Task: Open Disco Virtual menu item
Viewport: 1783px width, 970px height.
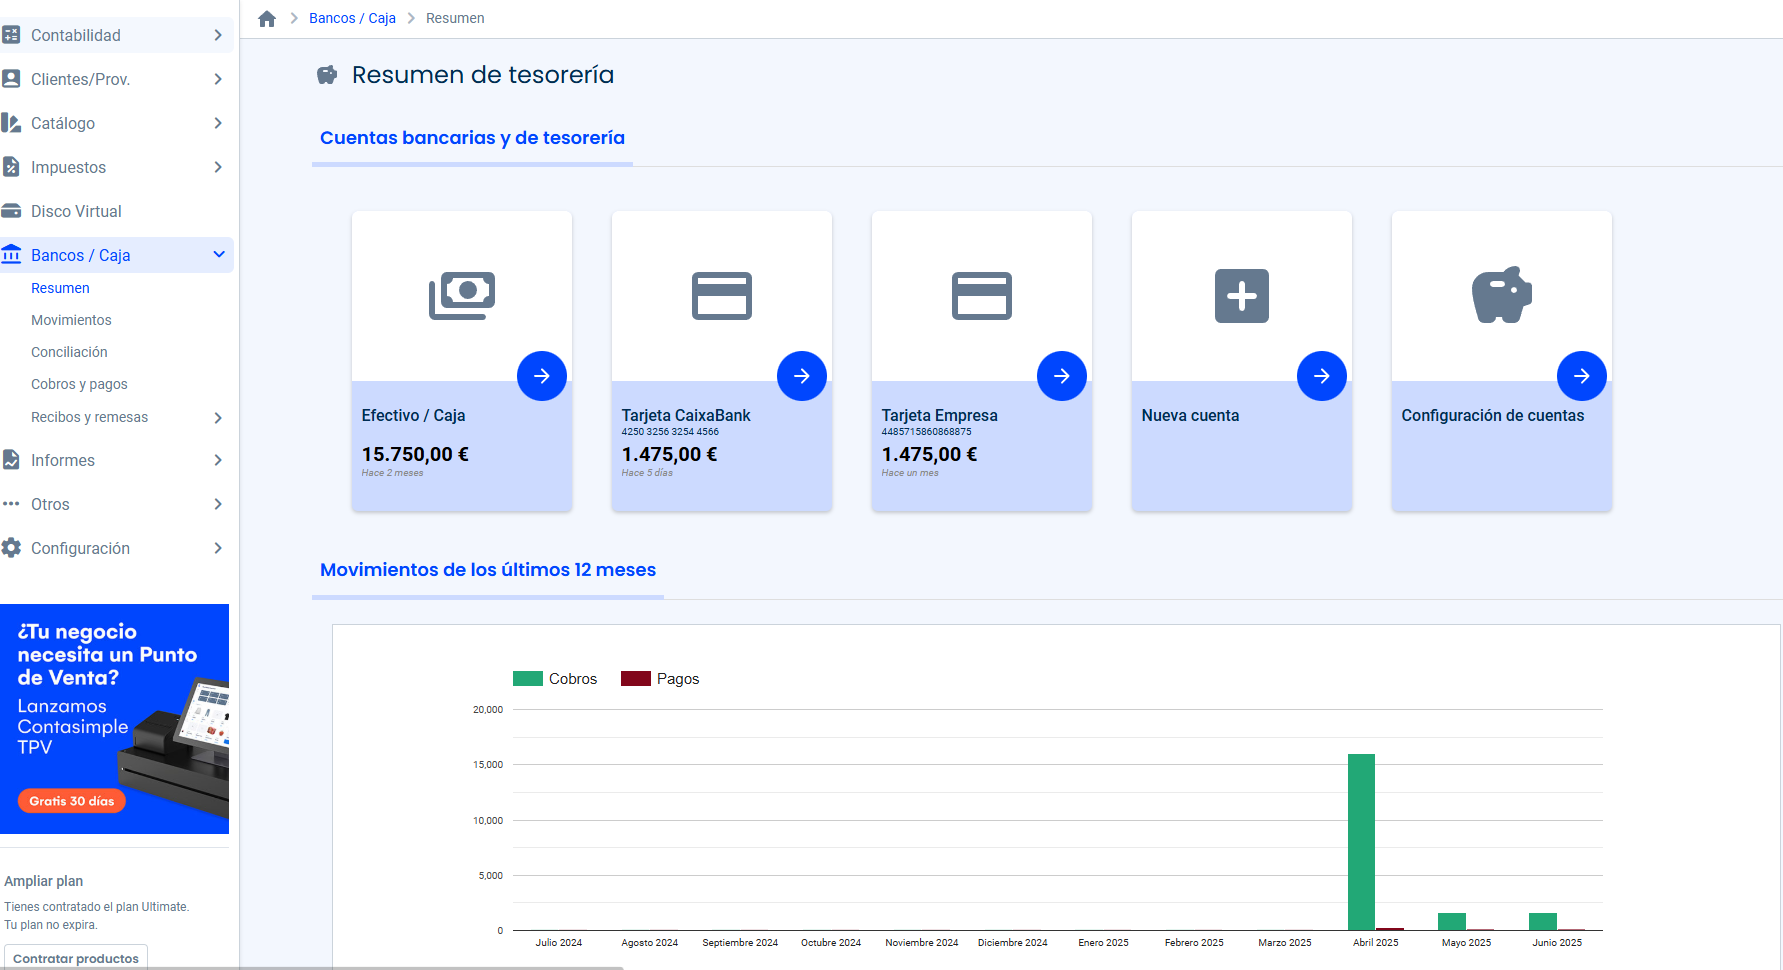Action: (x=76, y=211)
